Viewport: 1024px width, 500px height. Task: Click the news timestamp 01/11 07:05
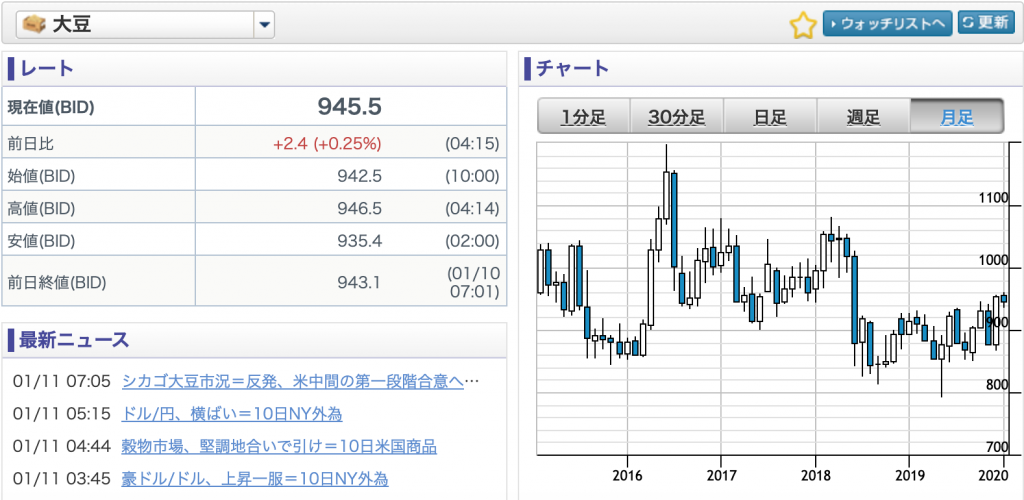click(x=62, y=382)
